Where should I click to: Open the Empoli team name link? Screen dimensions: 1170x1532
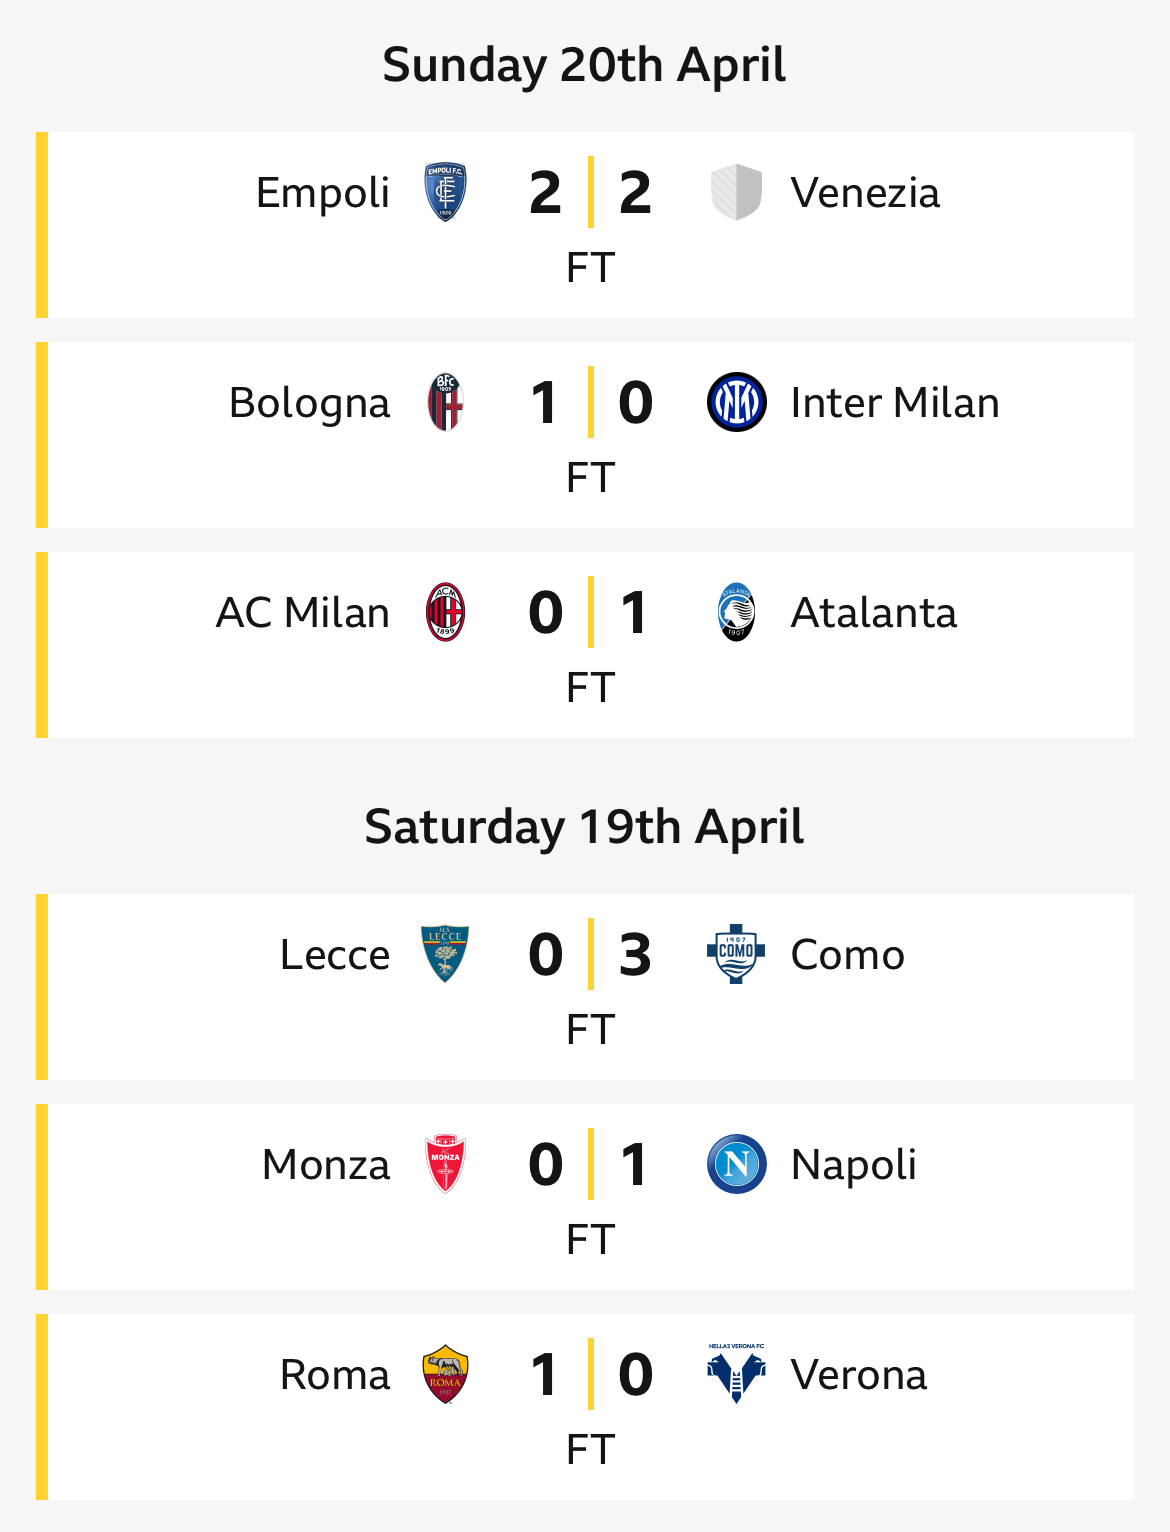(322, 192)
